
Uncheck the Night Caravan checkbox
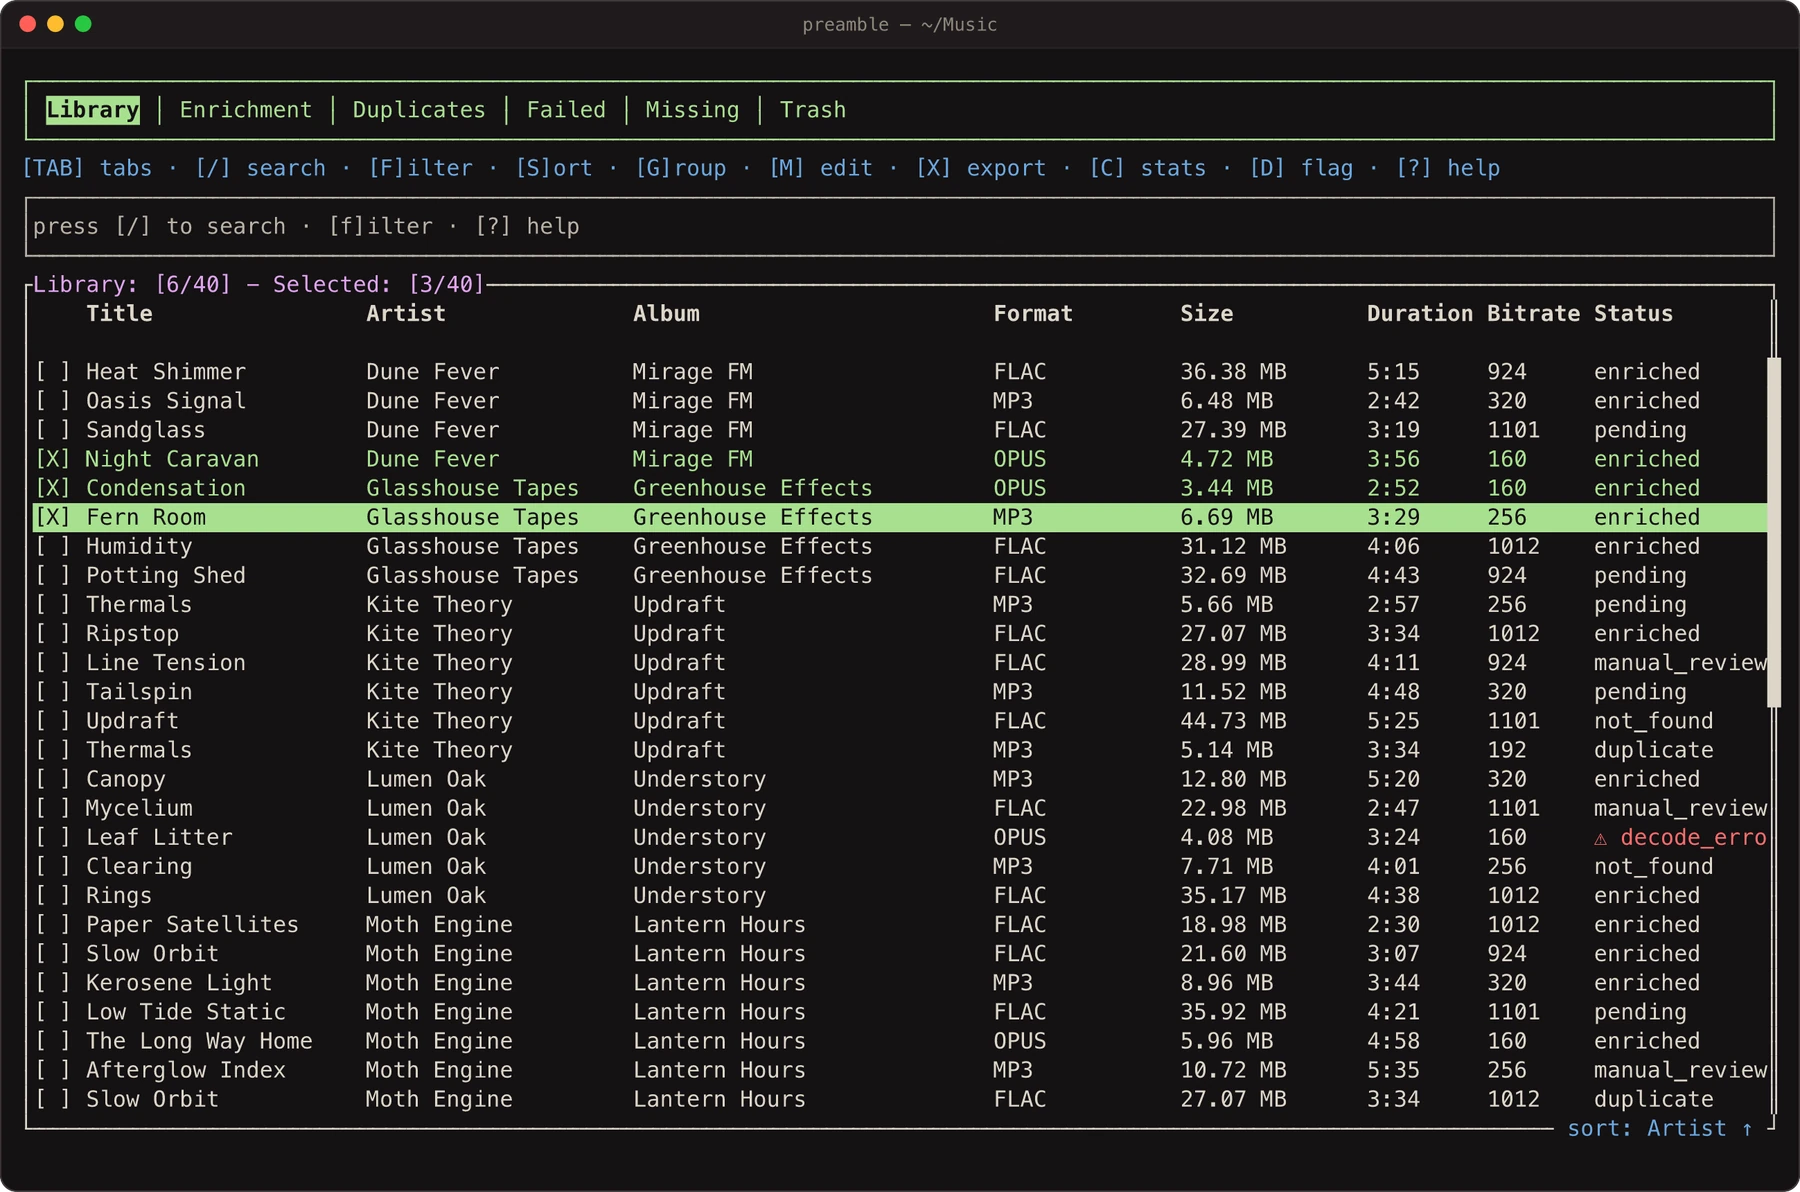[x=53, y=459]
